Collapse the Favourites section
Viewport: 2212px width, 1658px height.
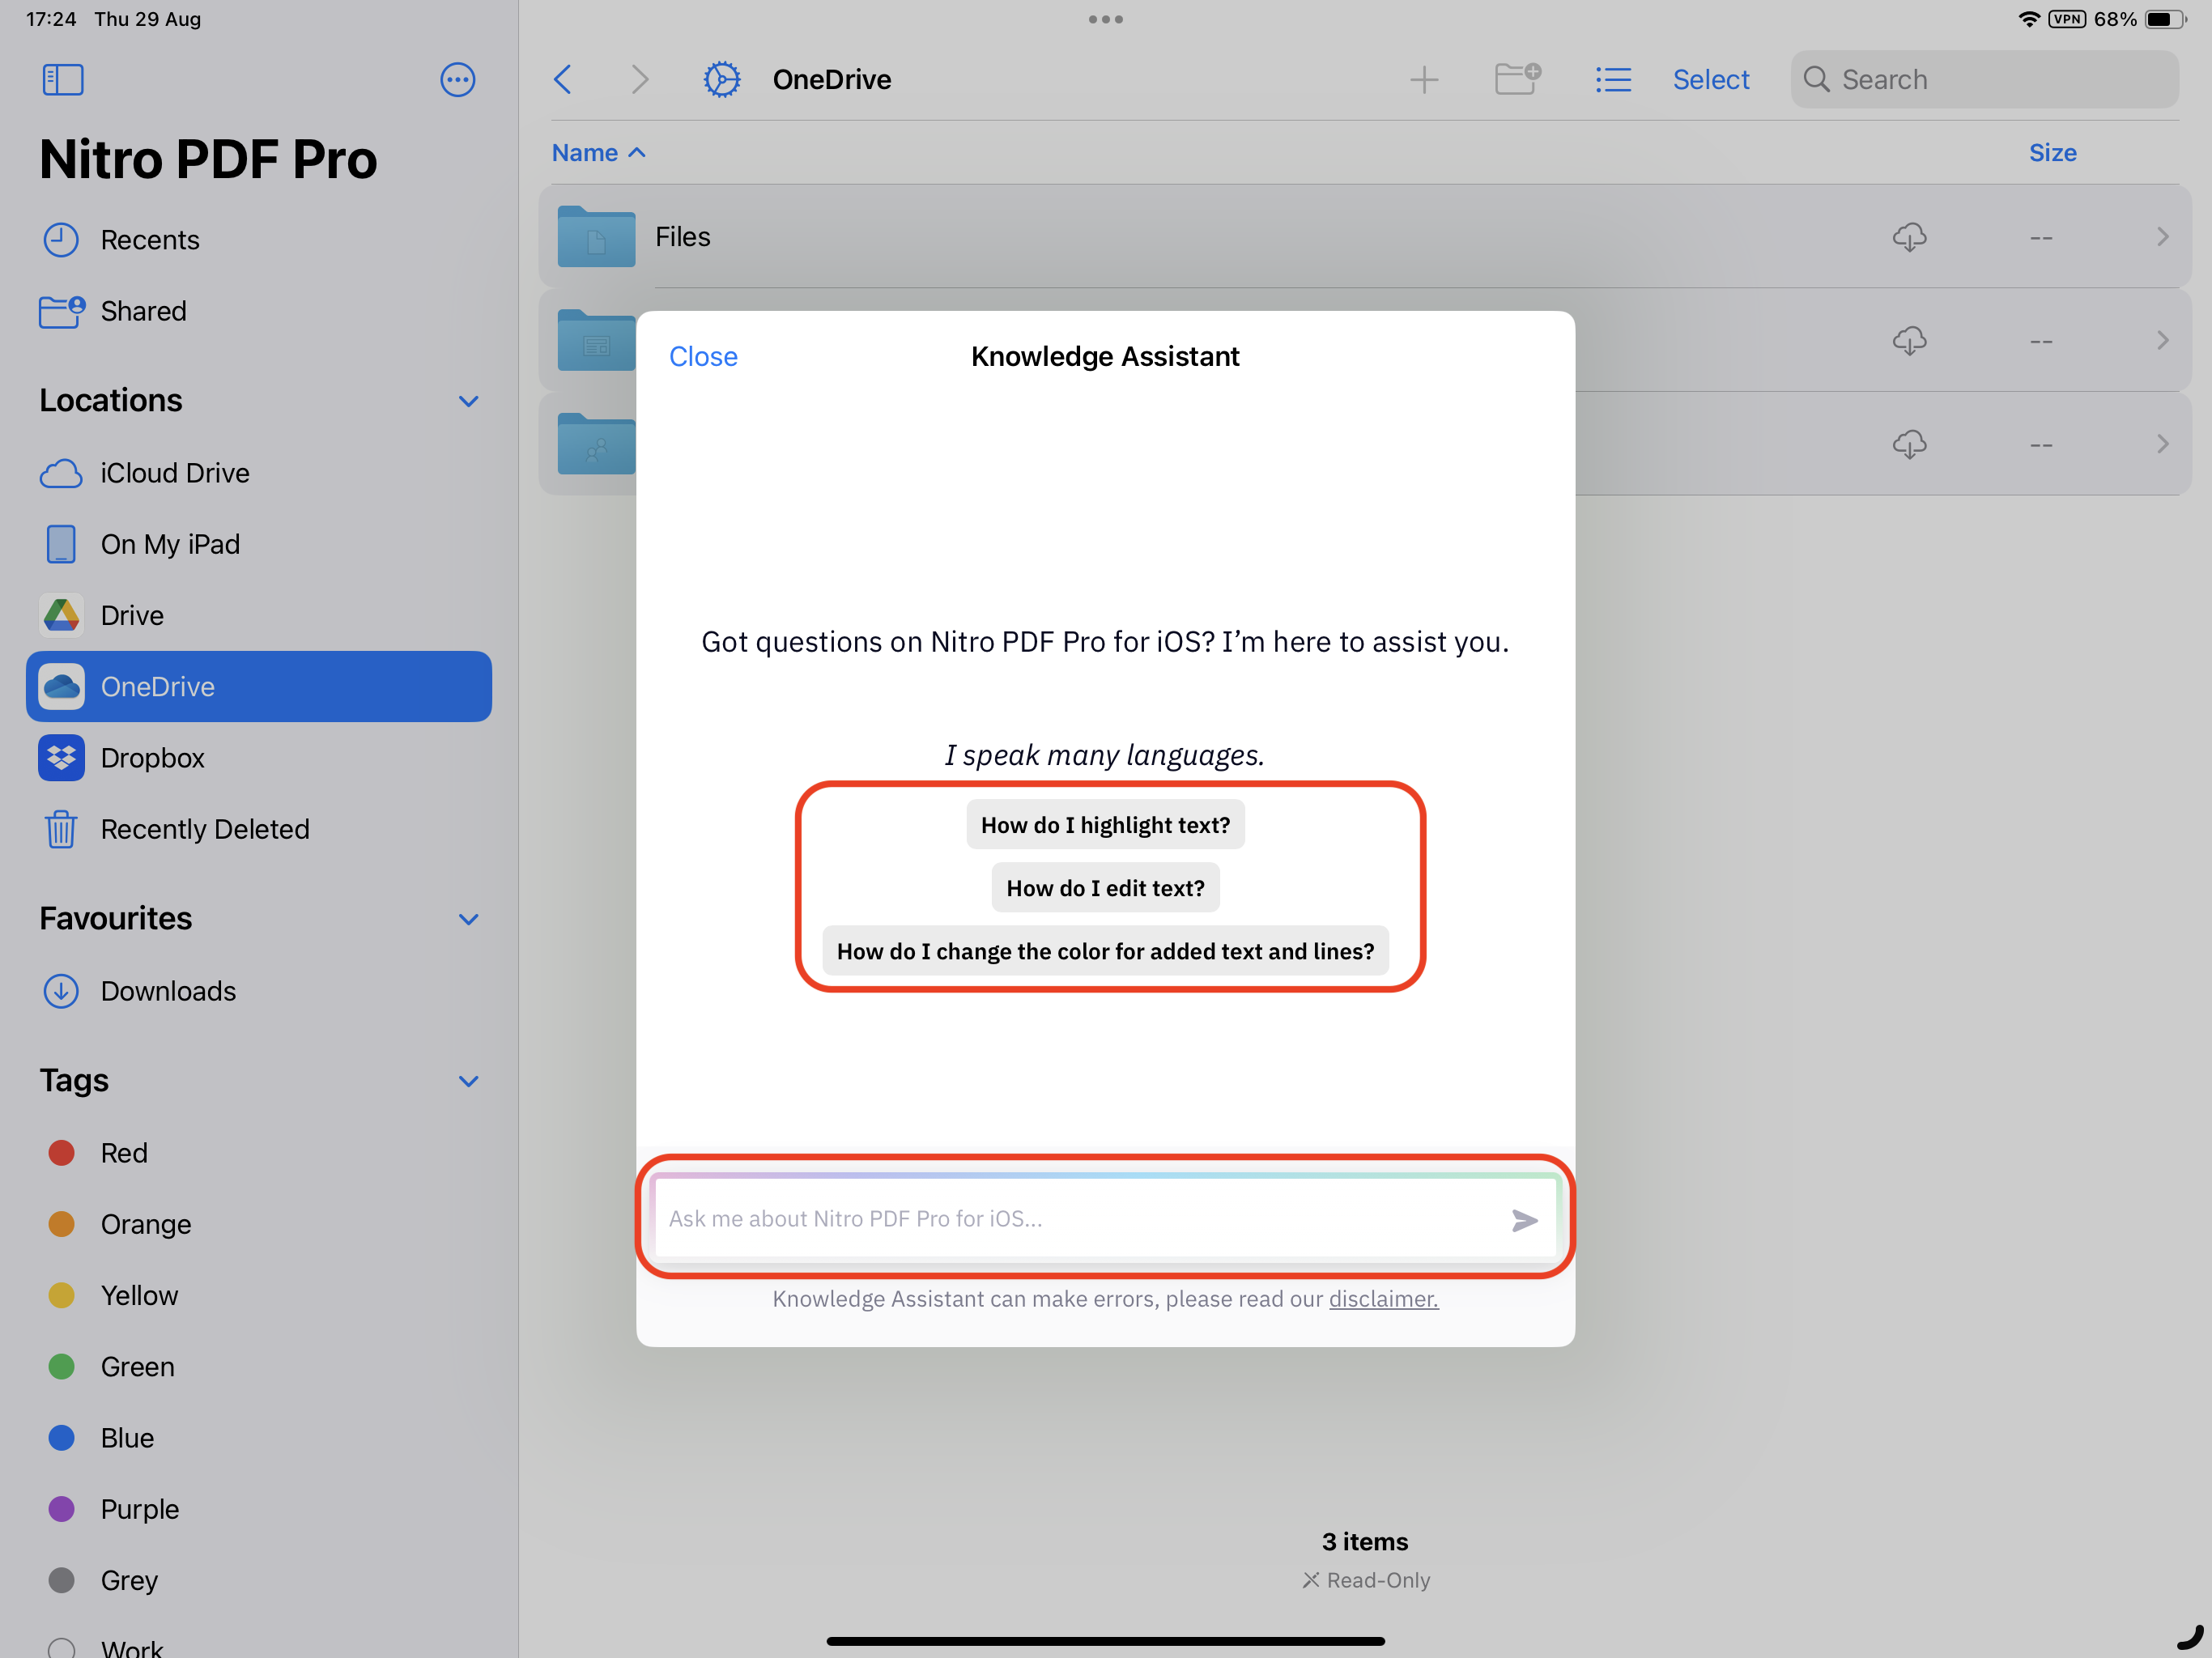tap(468, 919)
